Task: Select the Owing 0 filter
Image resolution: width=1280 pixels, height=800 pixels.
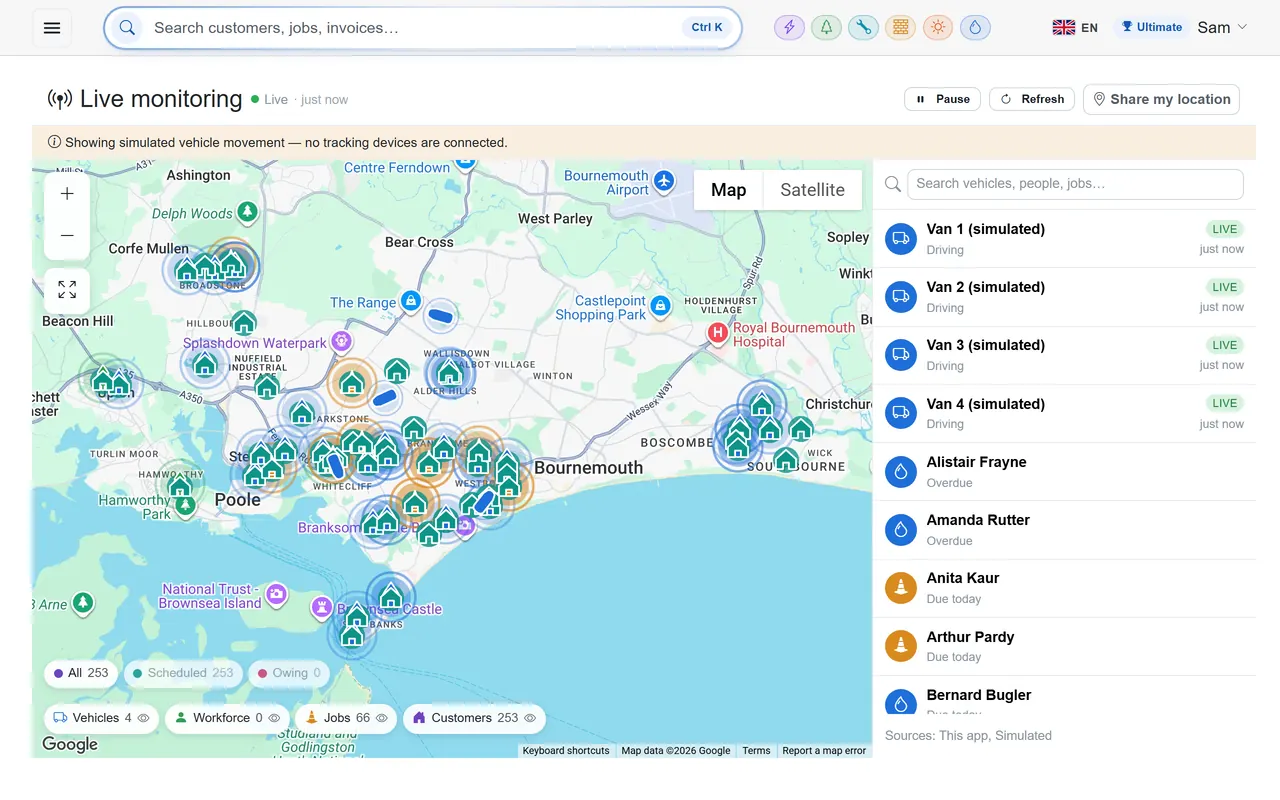Action: click(x=289, y=673)
